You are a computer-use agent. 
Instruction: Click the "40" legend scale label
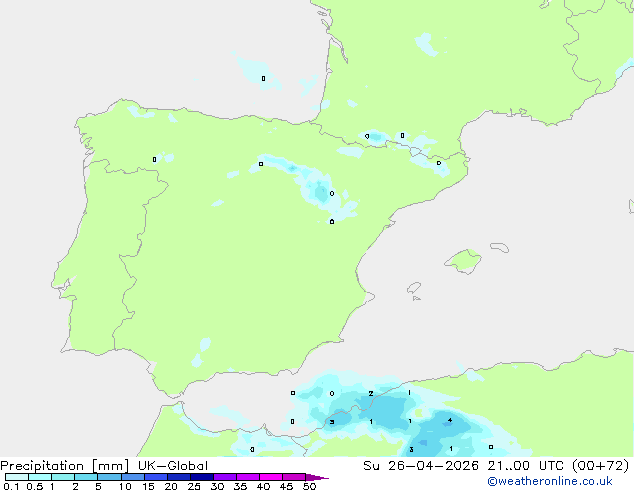(263, 486)
